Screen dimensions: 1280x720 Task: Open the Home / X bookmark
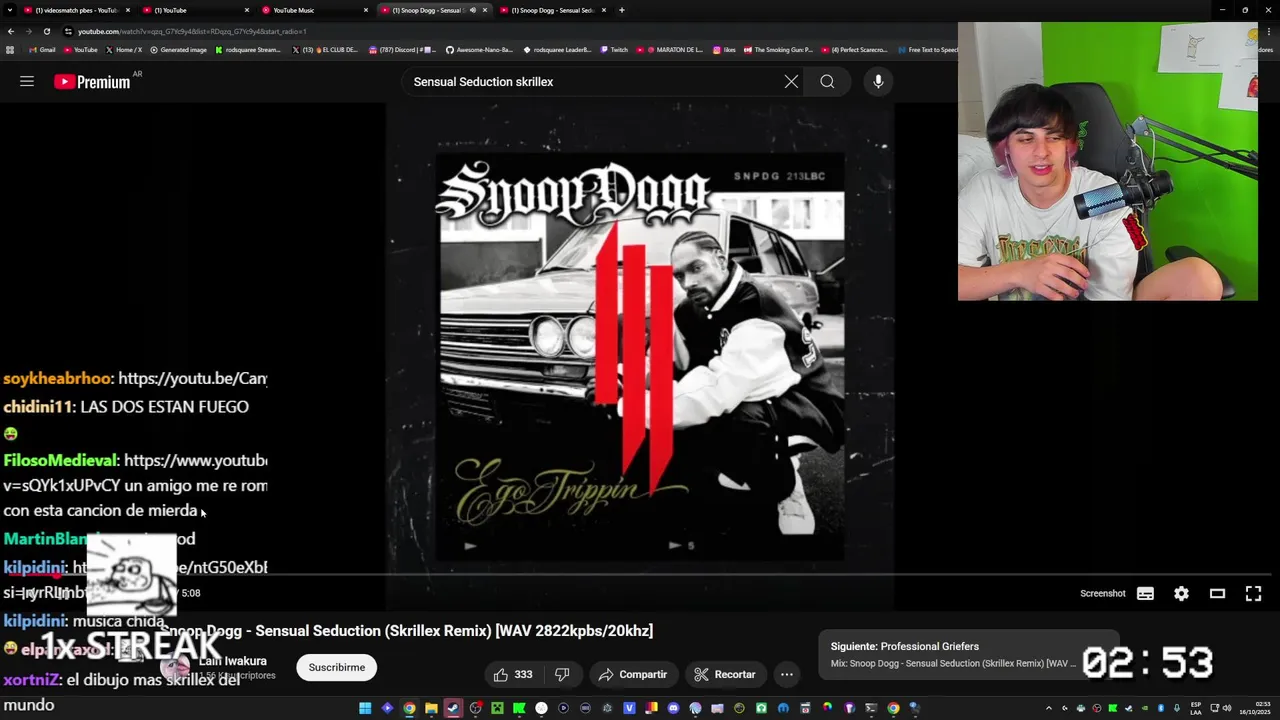(123, 50)
